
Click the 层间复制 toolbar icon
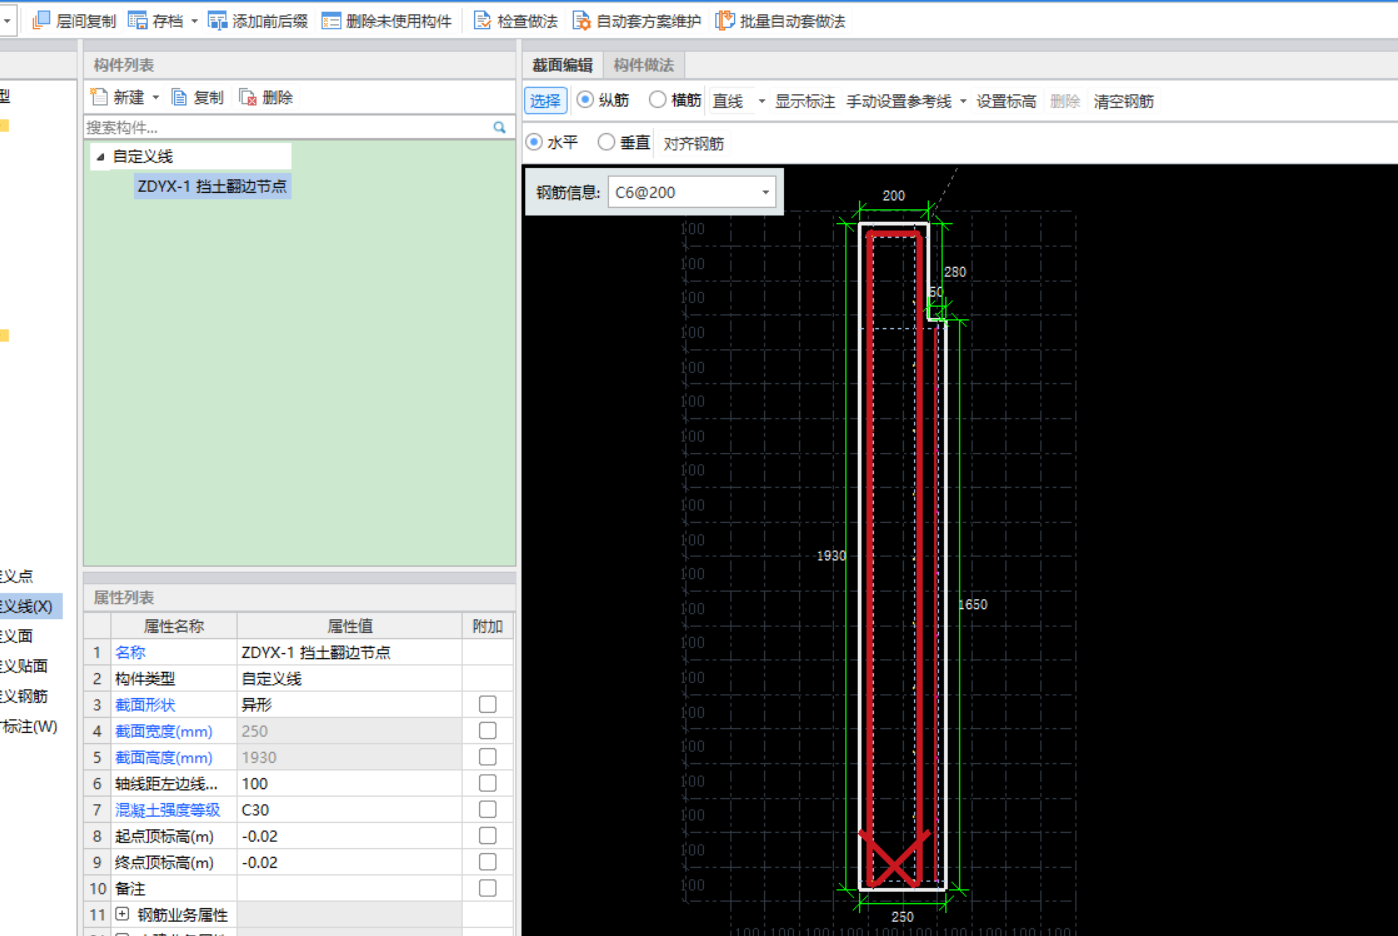tap(41, 20)
